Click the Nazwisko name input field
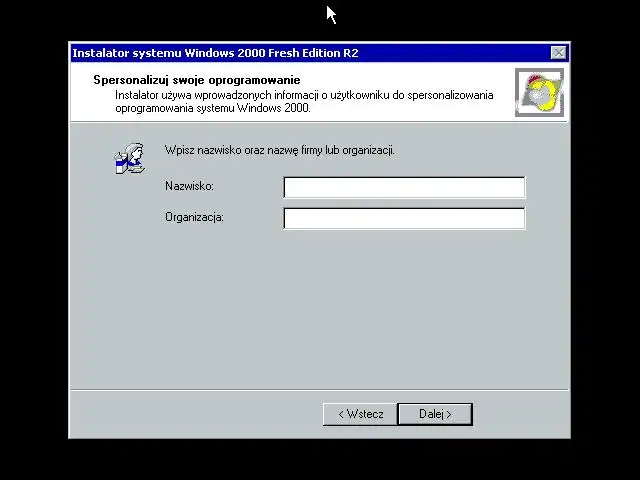Screen dimensions: 640x480 [x=404, y=187]
